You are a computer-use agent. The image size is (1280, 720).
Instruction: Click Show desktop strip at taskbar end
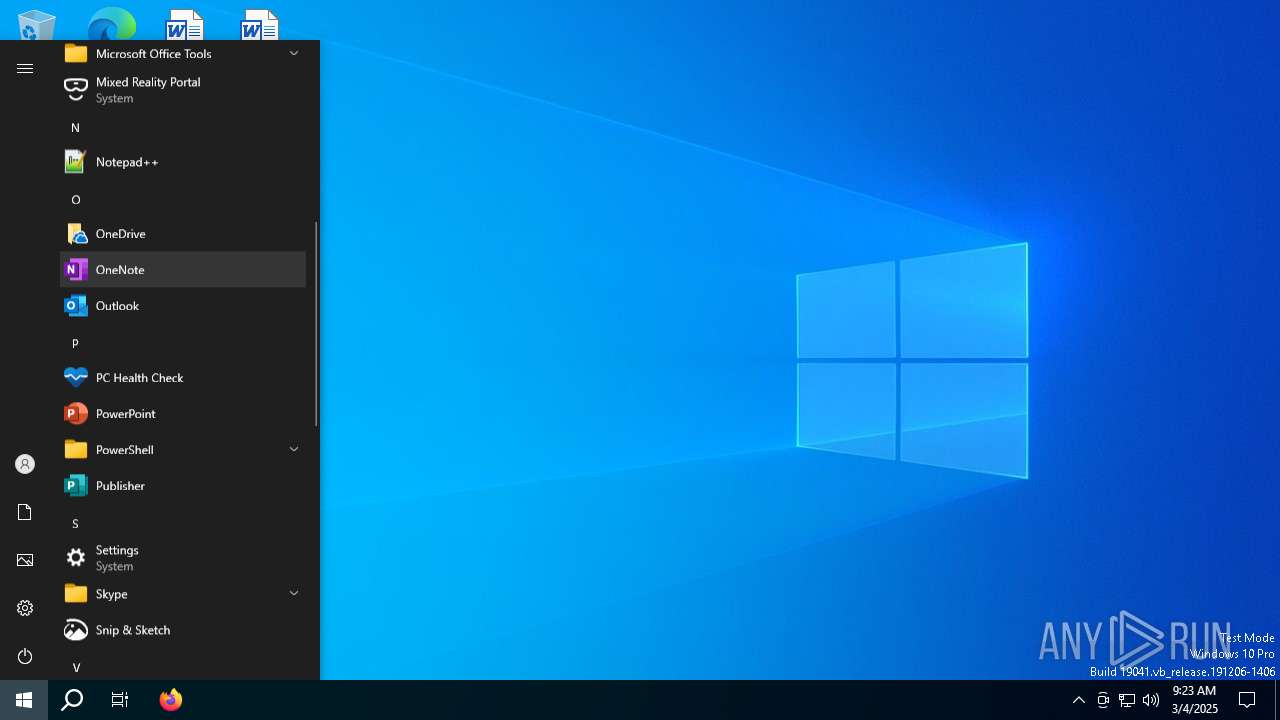tap(1277, 700)
